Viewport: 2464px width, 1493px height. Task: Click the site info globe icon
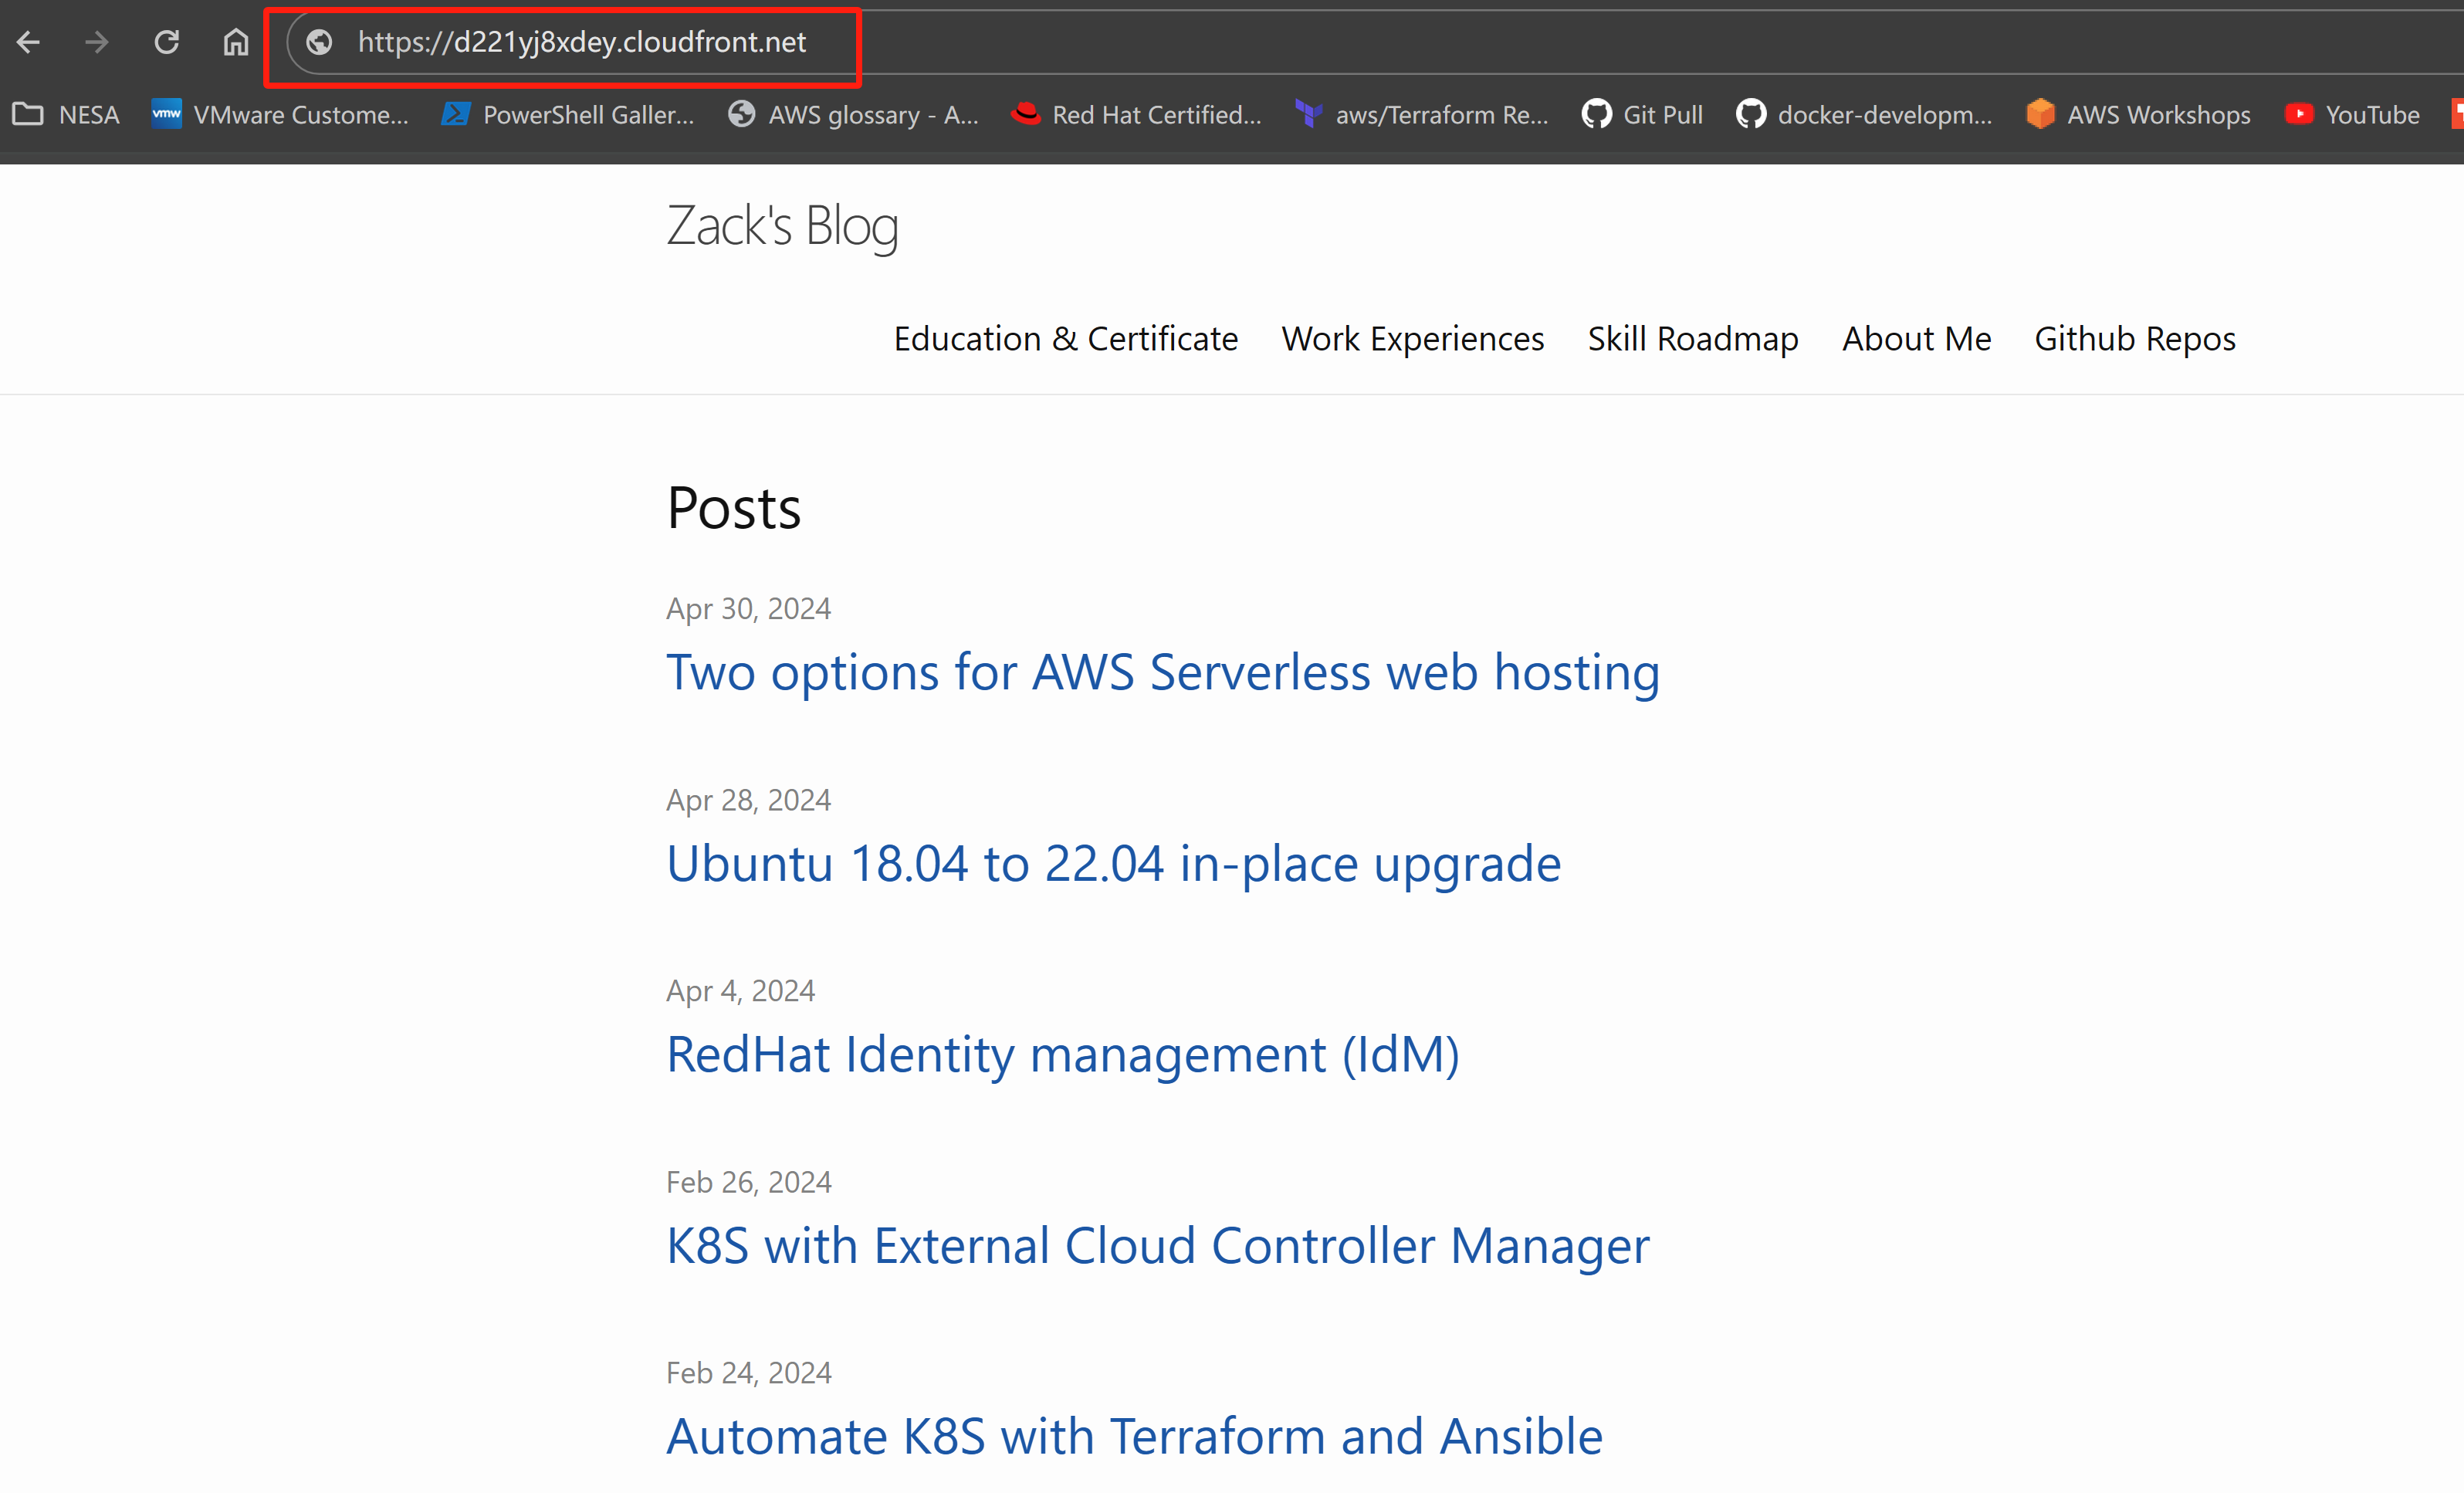click(x=319, y=42)
